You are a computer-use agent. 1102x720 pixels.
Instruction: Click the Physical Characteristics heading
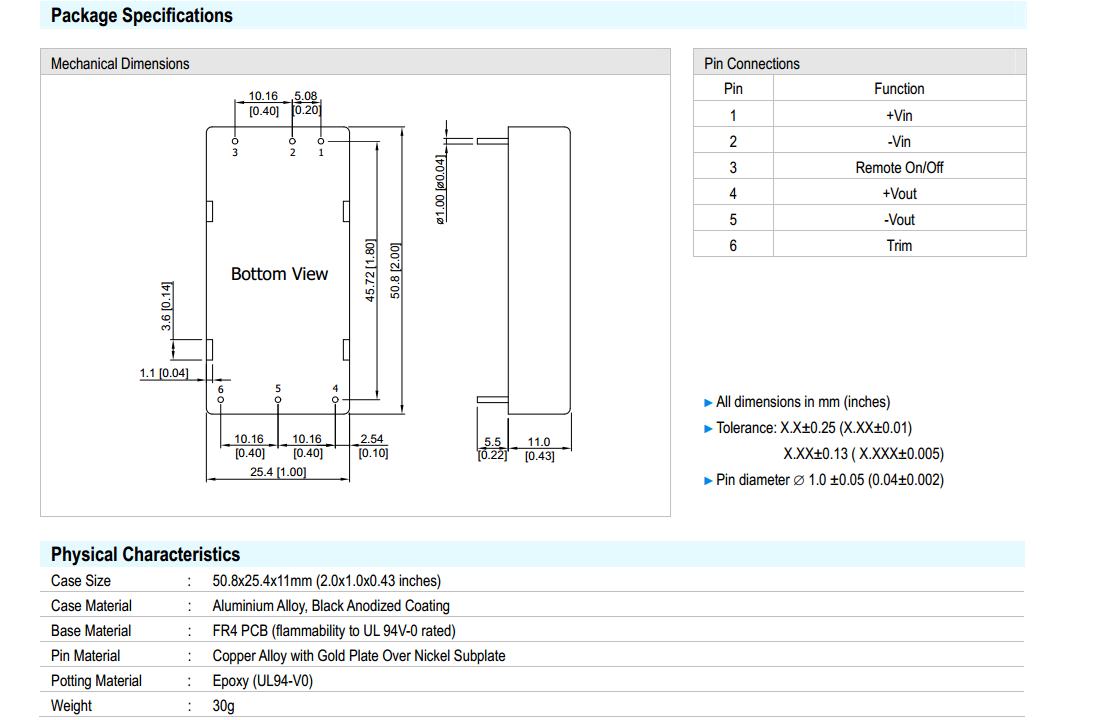145,555
